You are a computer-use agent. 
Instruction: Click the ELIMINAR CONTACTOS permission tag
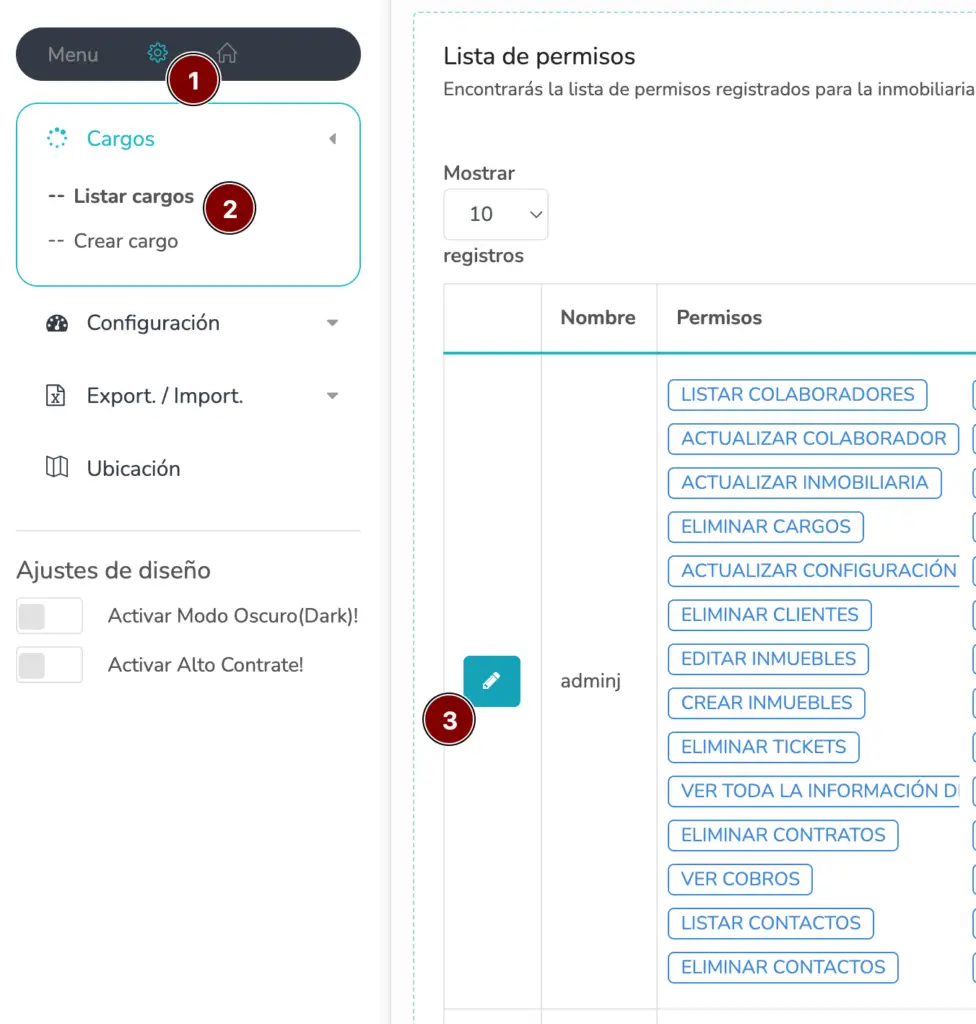coord(783,967)
